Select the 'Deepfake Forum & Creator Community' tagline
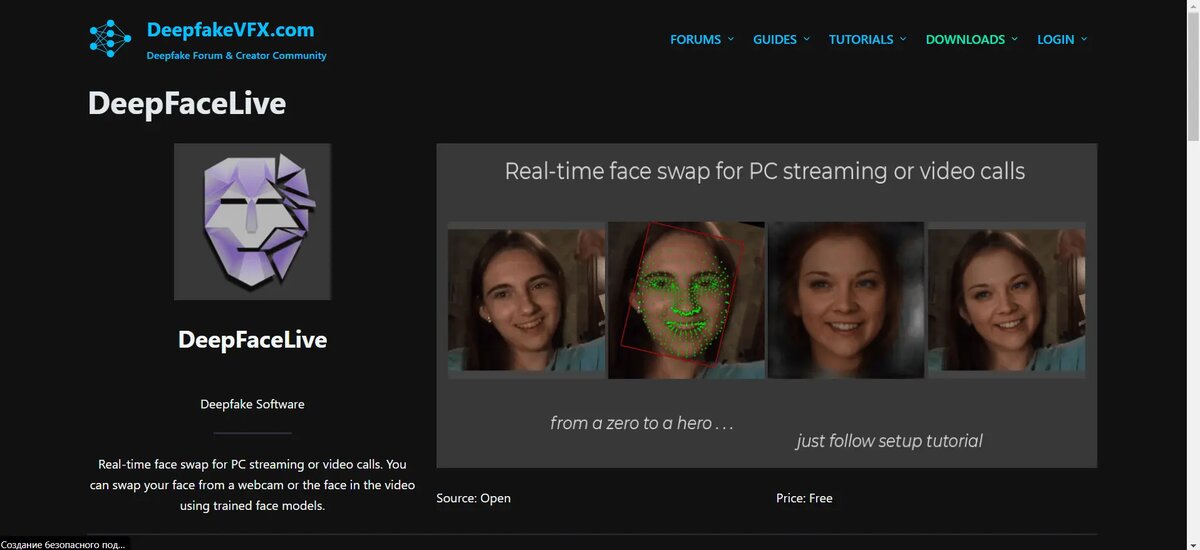This screenshot has height=550, width=1200. [x=236, y=56]
